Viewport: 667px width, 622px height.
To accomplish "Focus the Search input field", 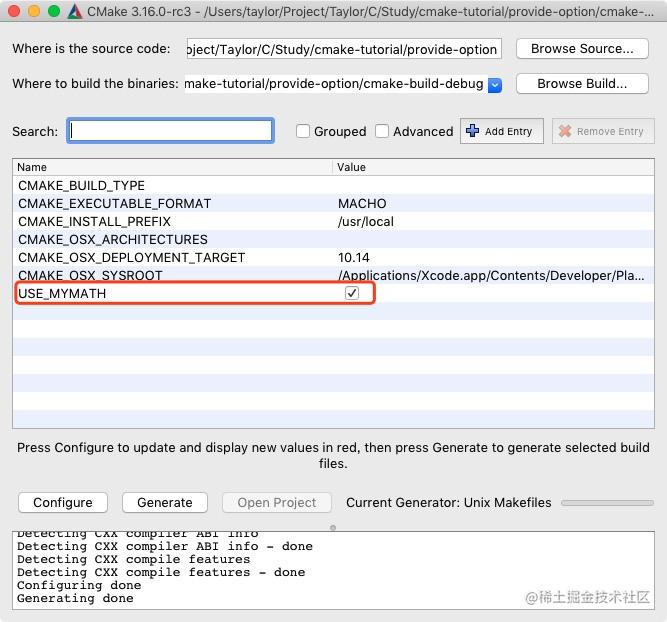I will coord(171,131).
